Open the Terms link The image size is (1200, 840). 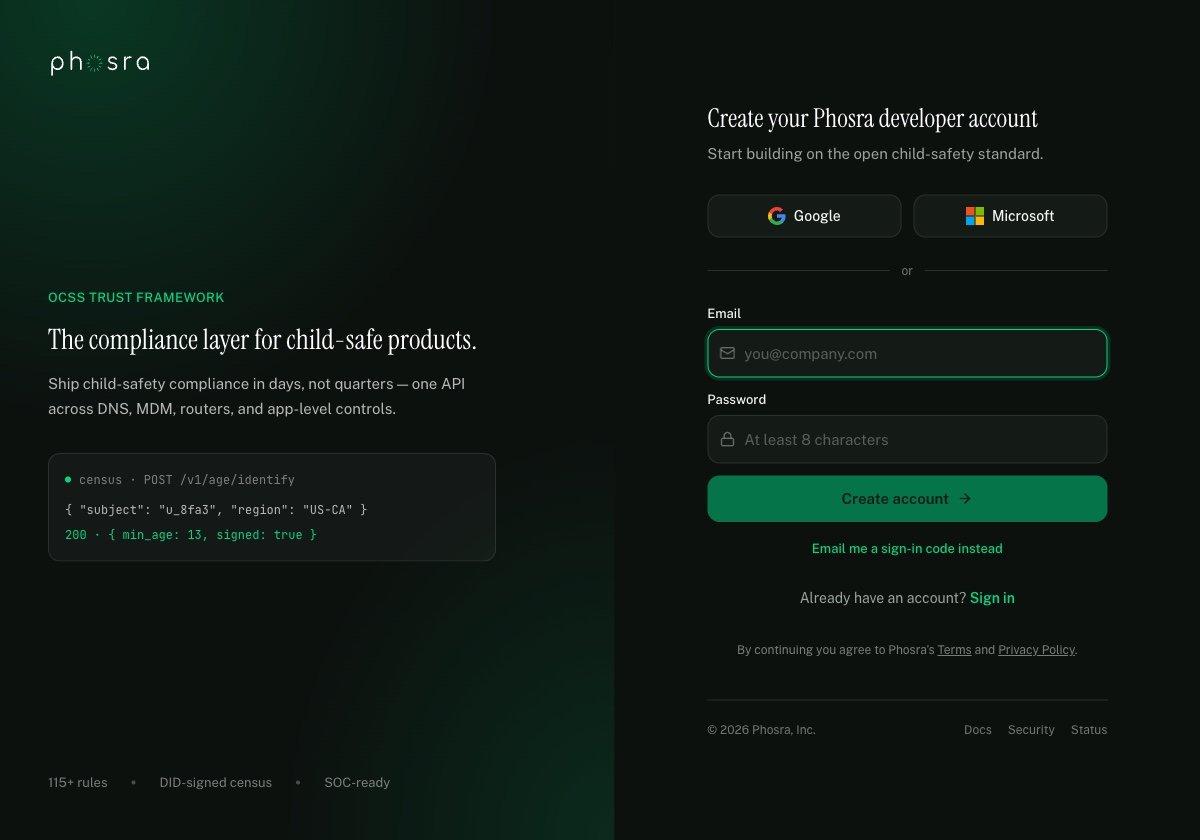tap(954, 650)
